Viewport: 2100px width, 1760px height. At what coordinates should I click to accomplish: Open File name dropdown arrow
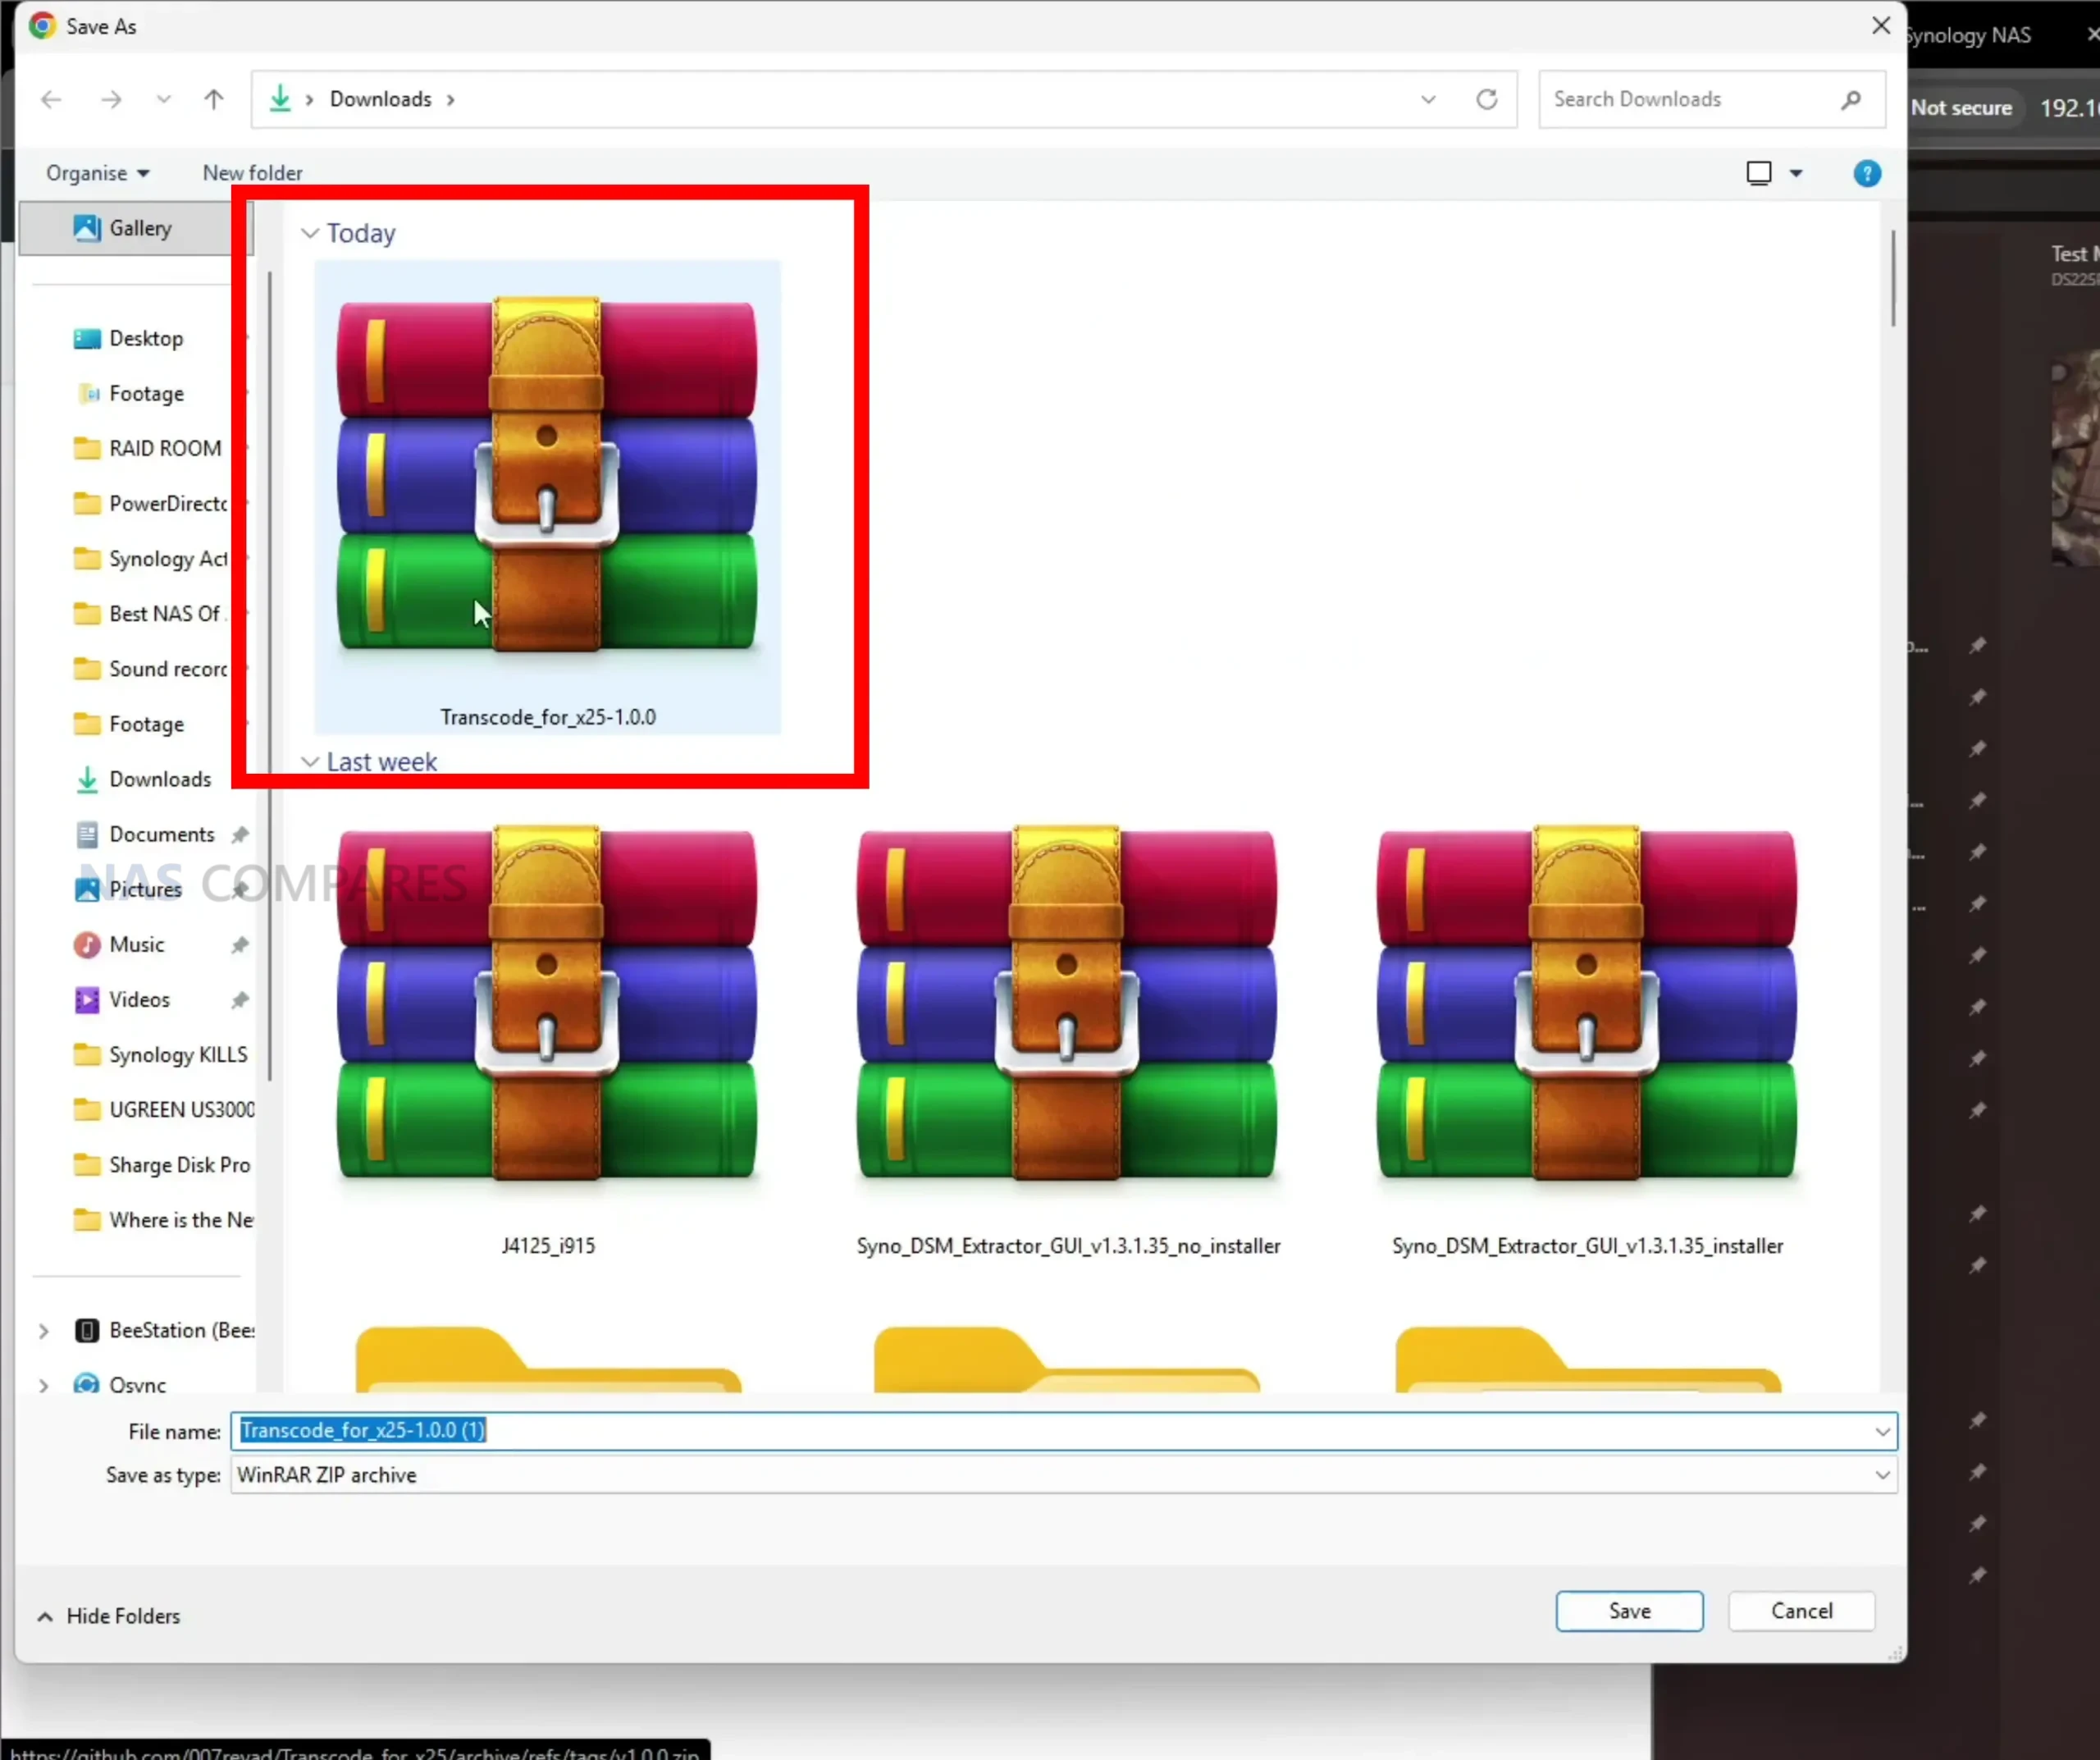click(1882, 1431)
